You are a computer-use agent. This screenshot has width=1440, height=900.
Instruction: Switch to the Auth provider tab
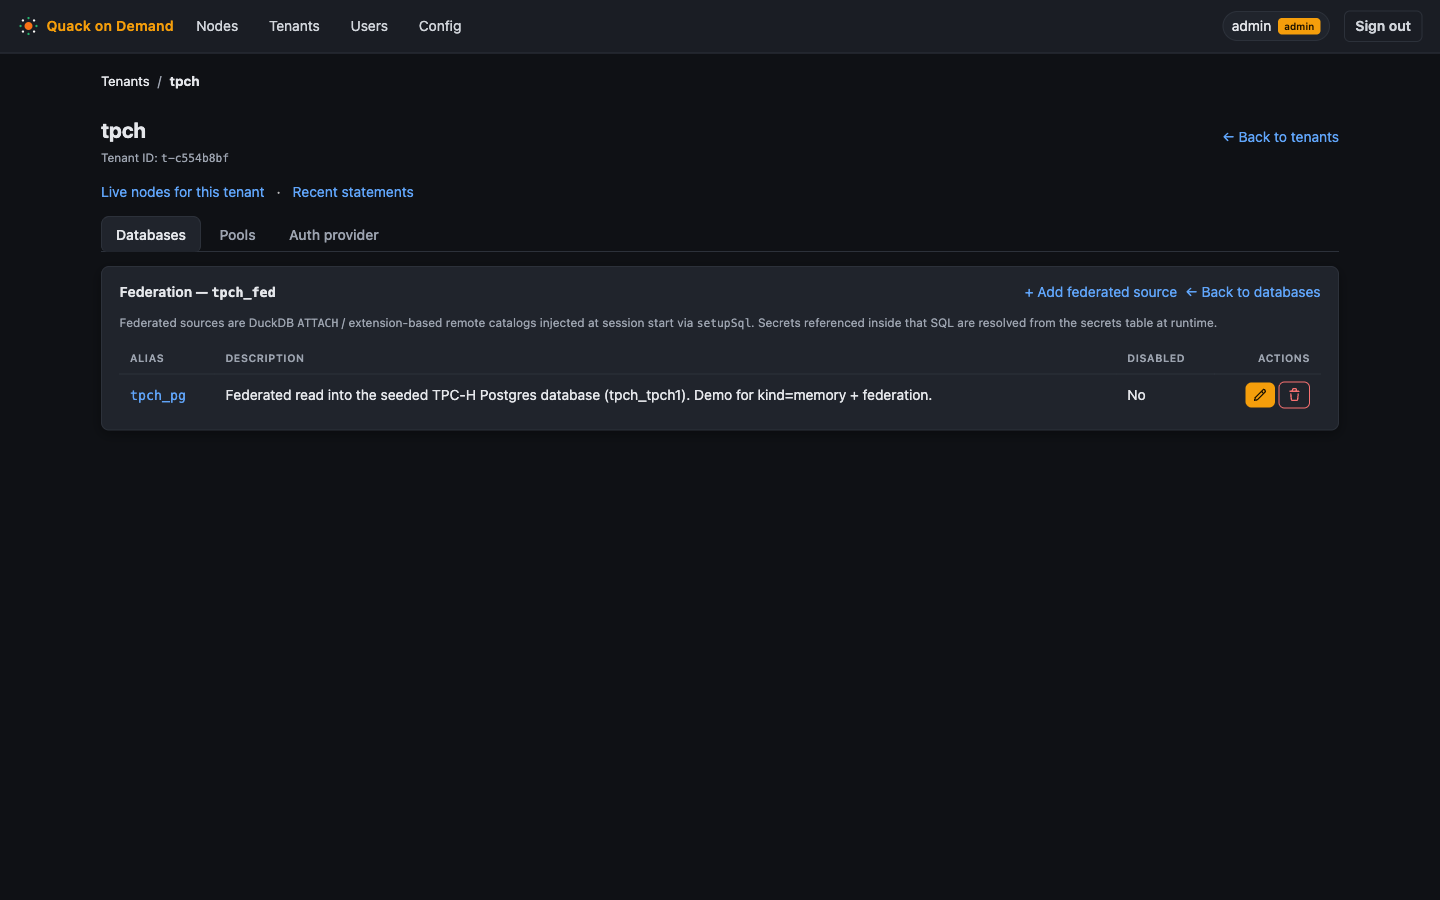334,235
